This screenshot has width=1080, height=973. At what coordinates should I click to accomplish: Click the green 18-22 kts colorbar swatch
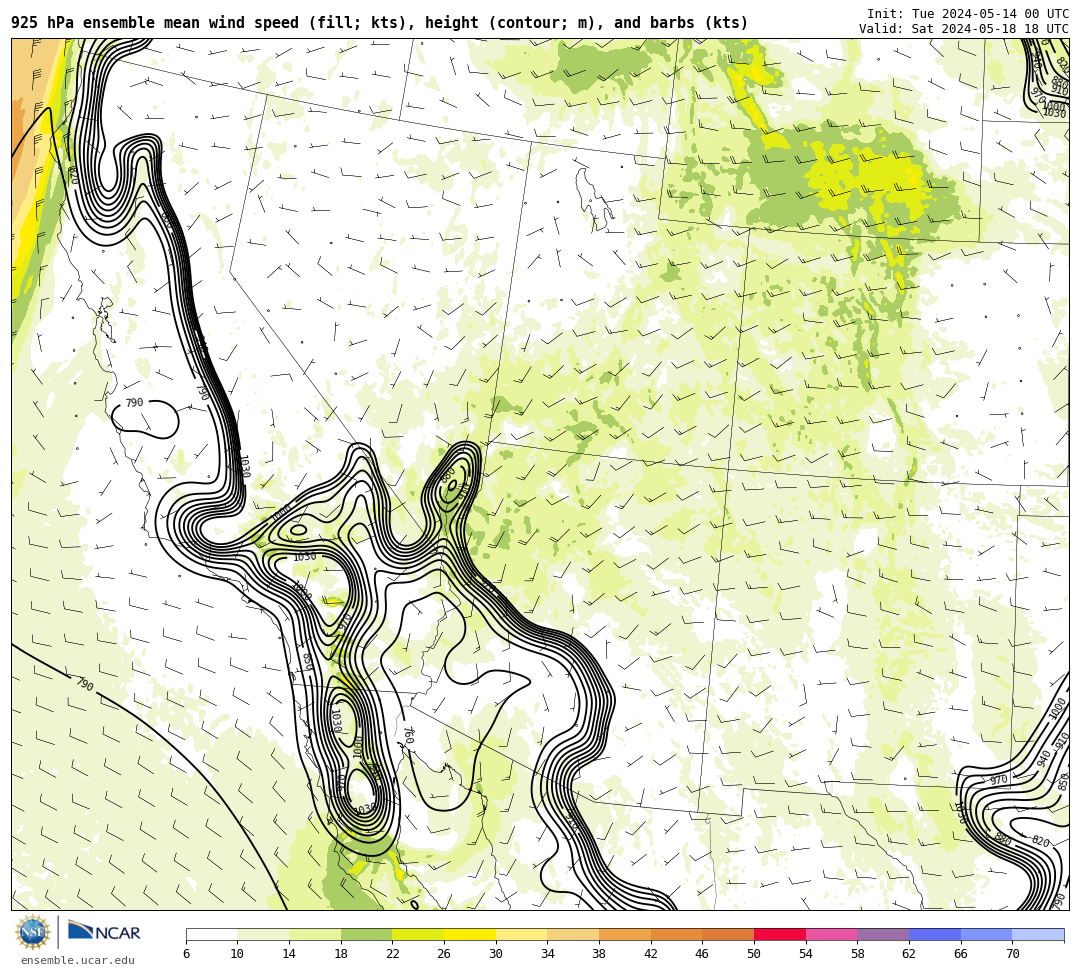366,934
